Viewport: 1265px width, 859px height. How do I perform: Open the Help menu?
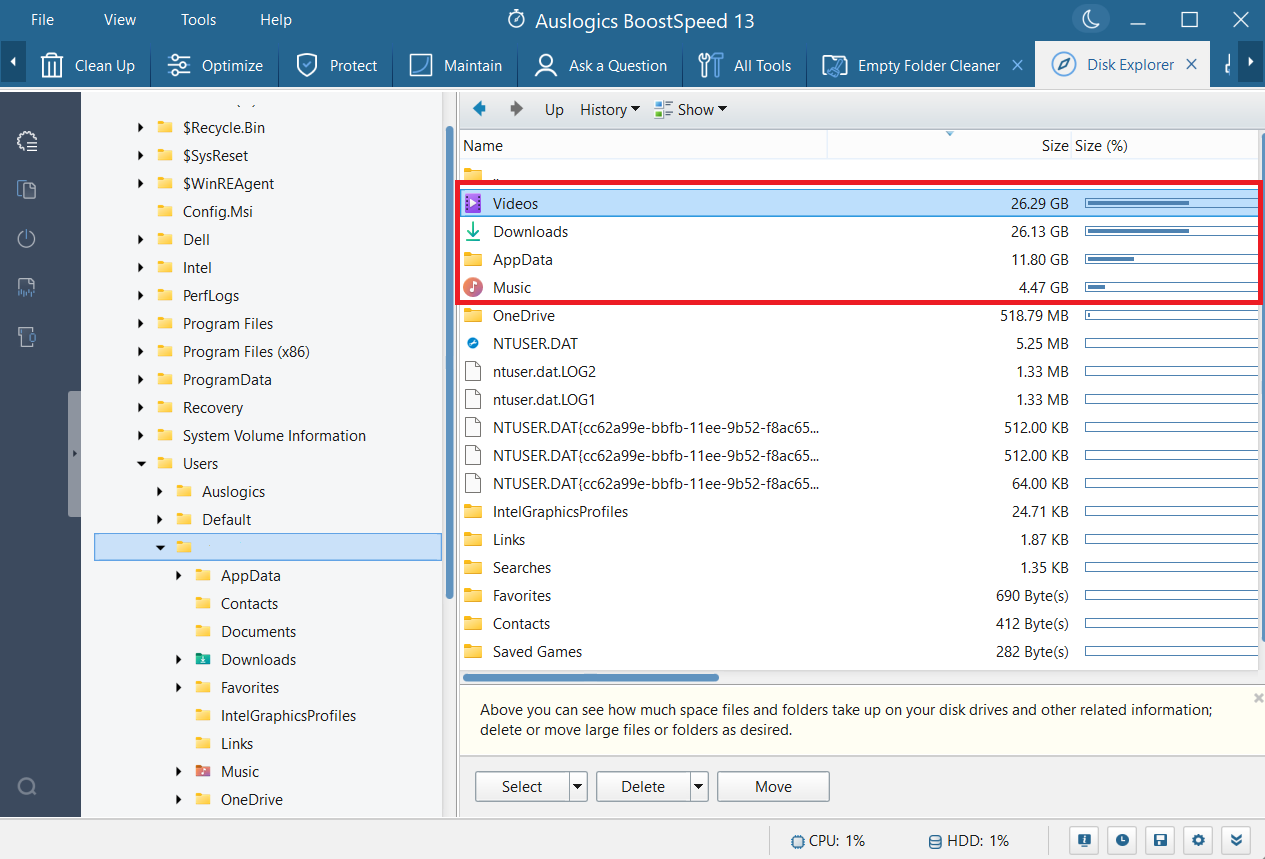tap(276, 19)
